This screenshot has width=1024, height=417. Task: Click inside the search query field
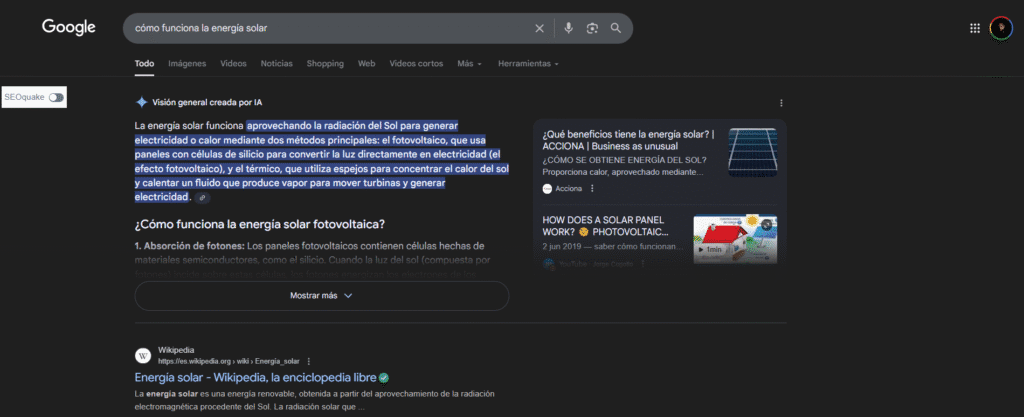tap(330, 28)
